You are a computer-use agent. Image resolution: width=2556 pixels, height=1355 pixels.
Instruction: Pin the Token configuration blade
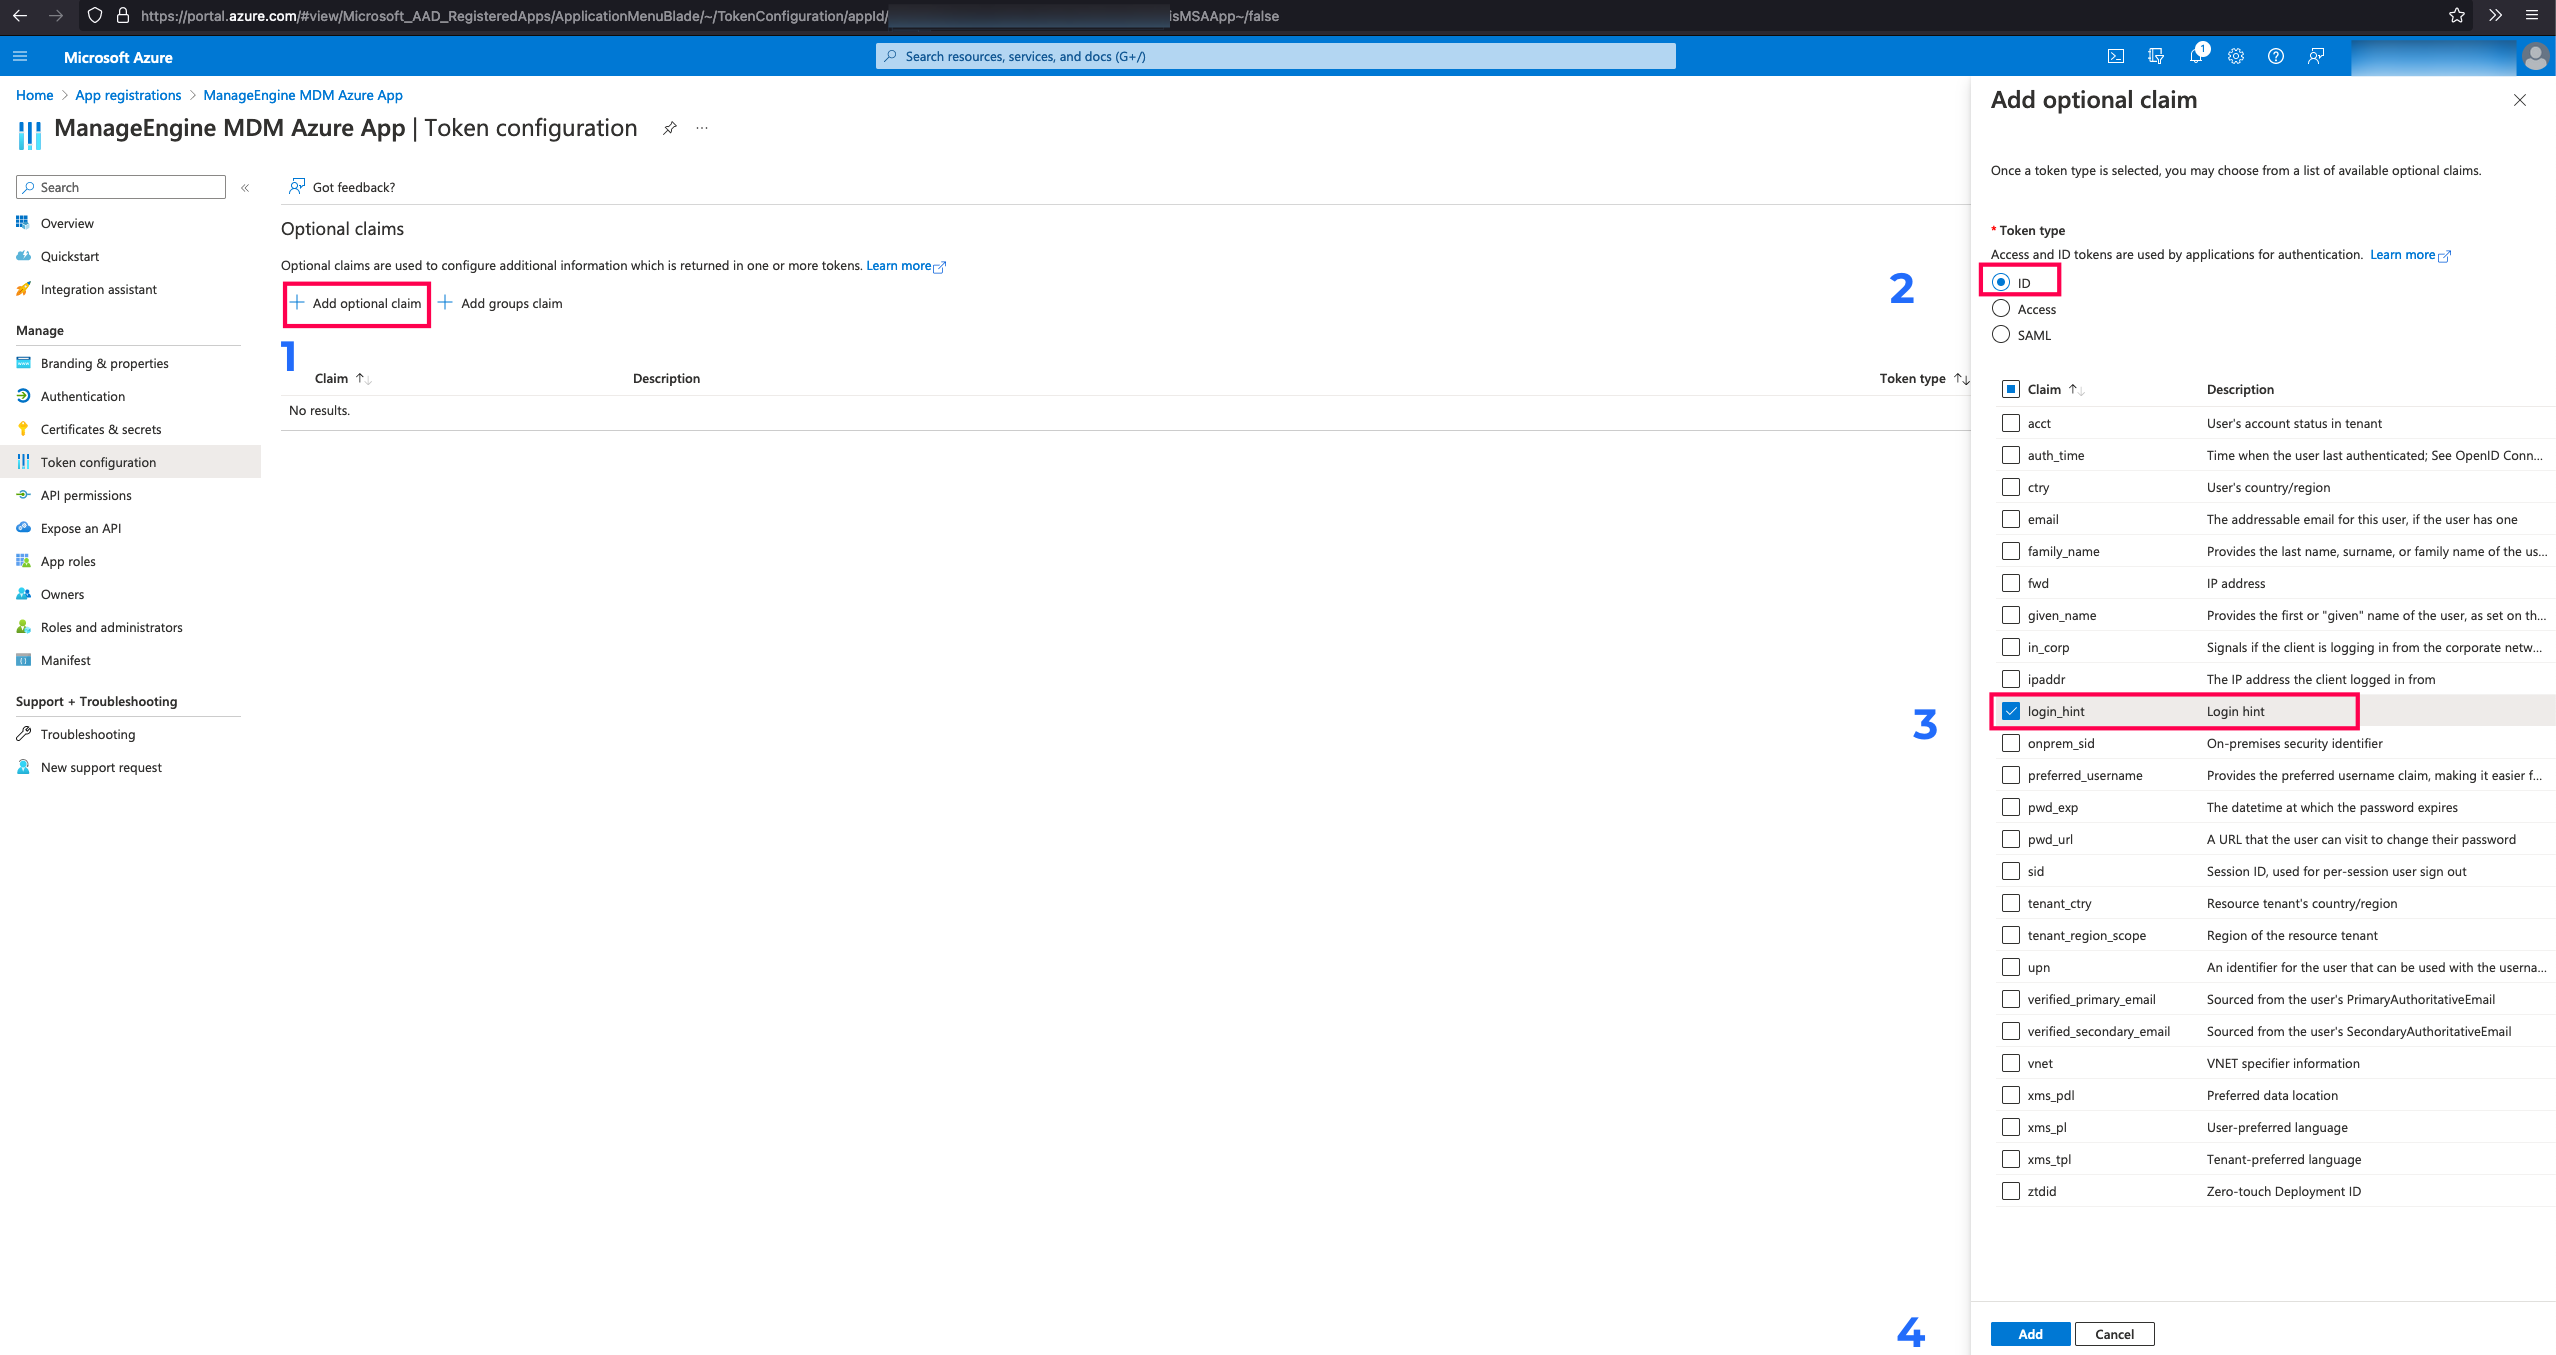click(670, 128)
